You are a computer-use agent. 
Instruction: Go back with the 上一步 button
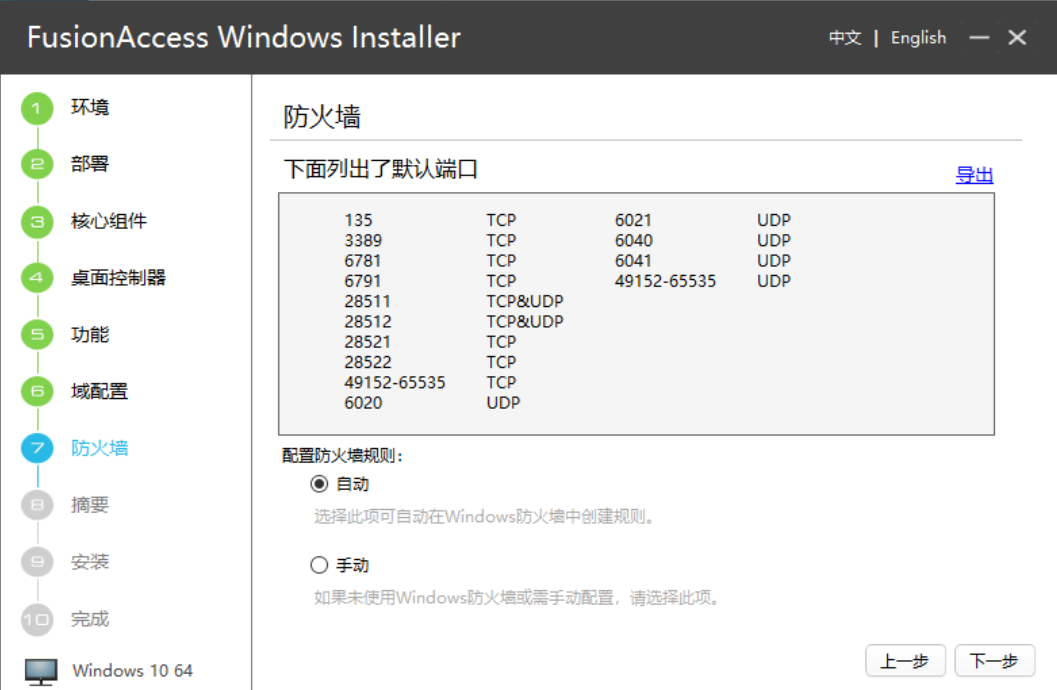[x=905, y=661]
